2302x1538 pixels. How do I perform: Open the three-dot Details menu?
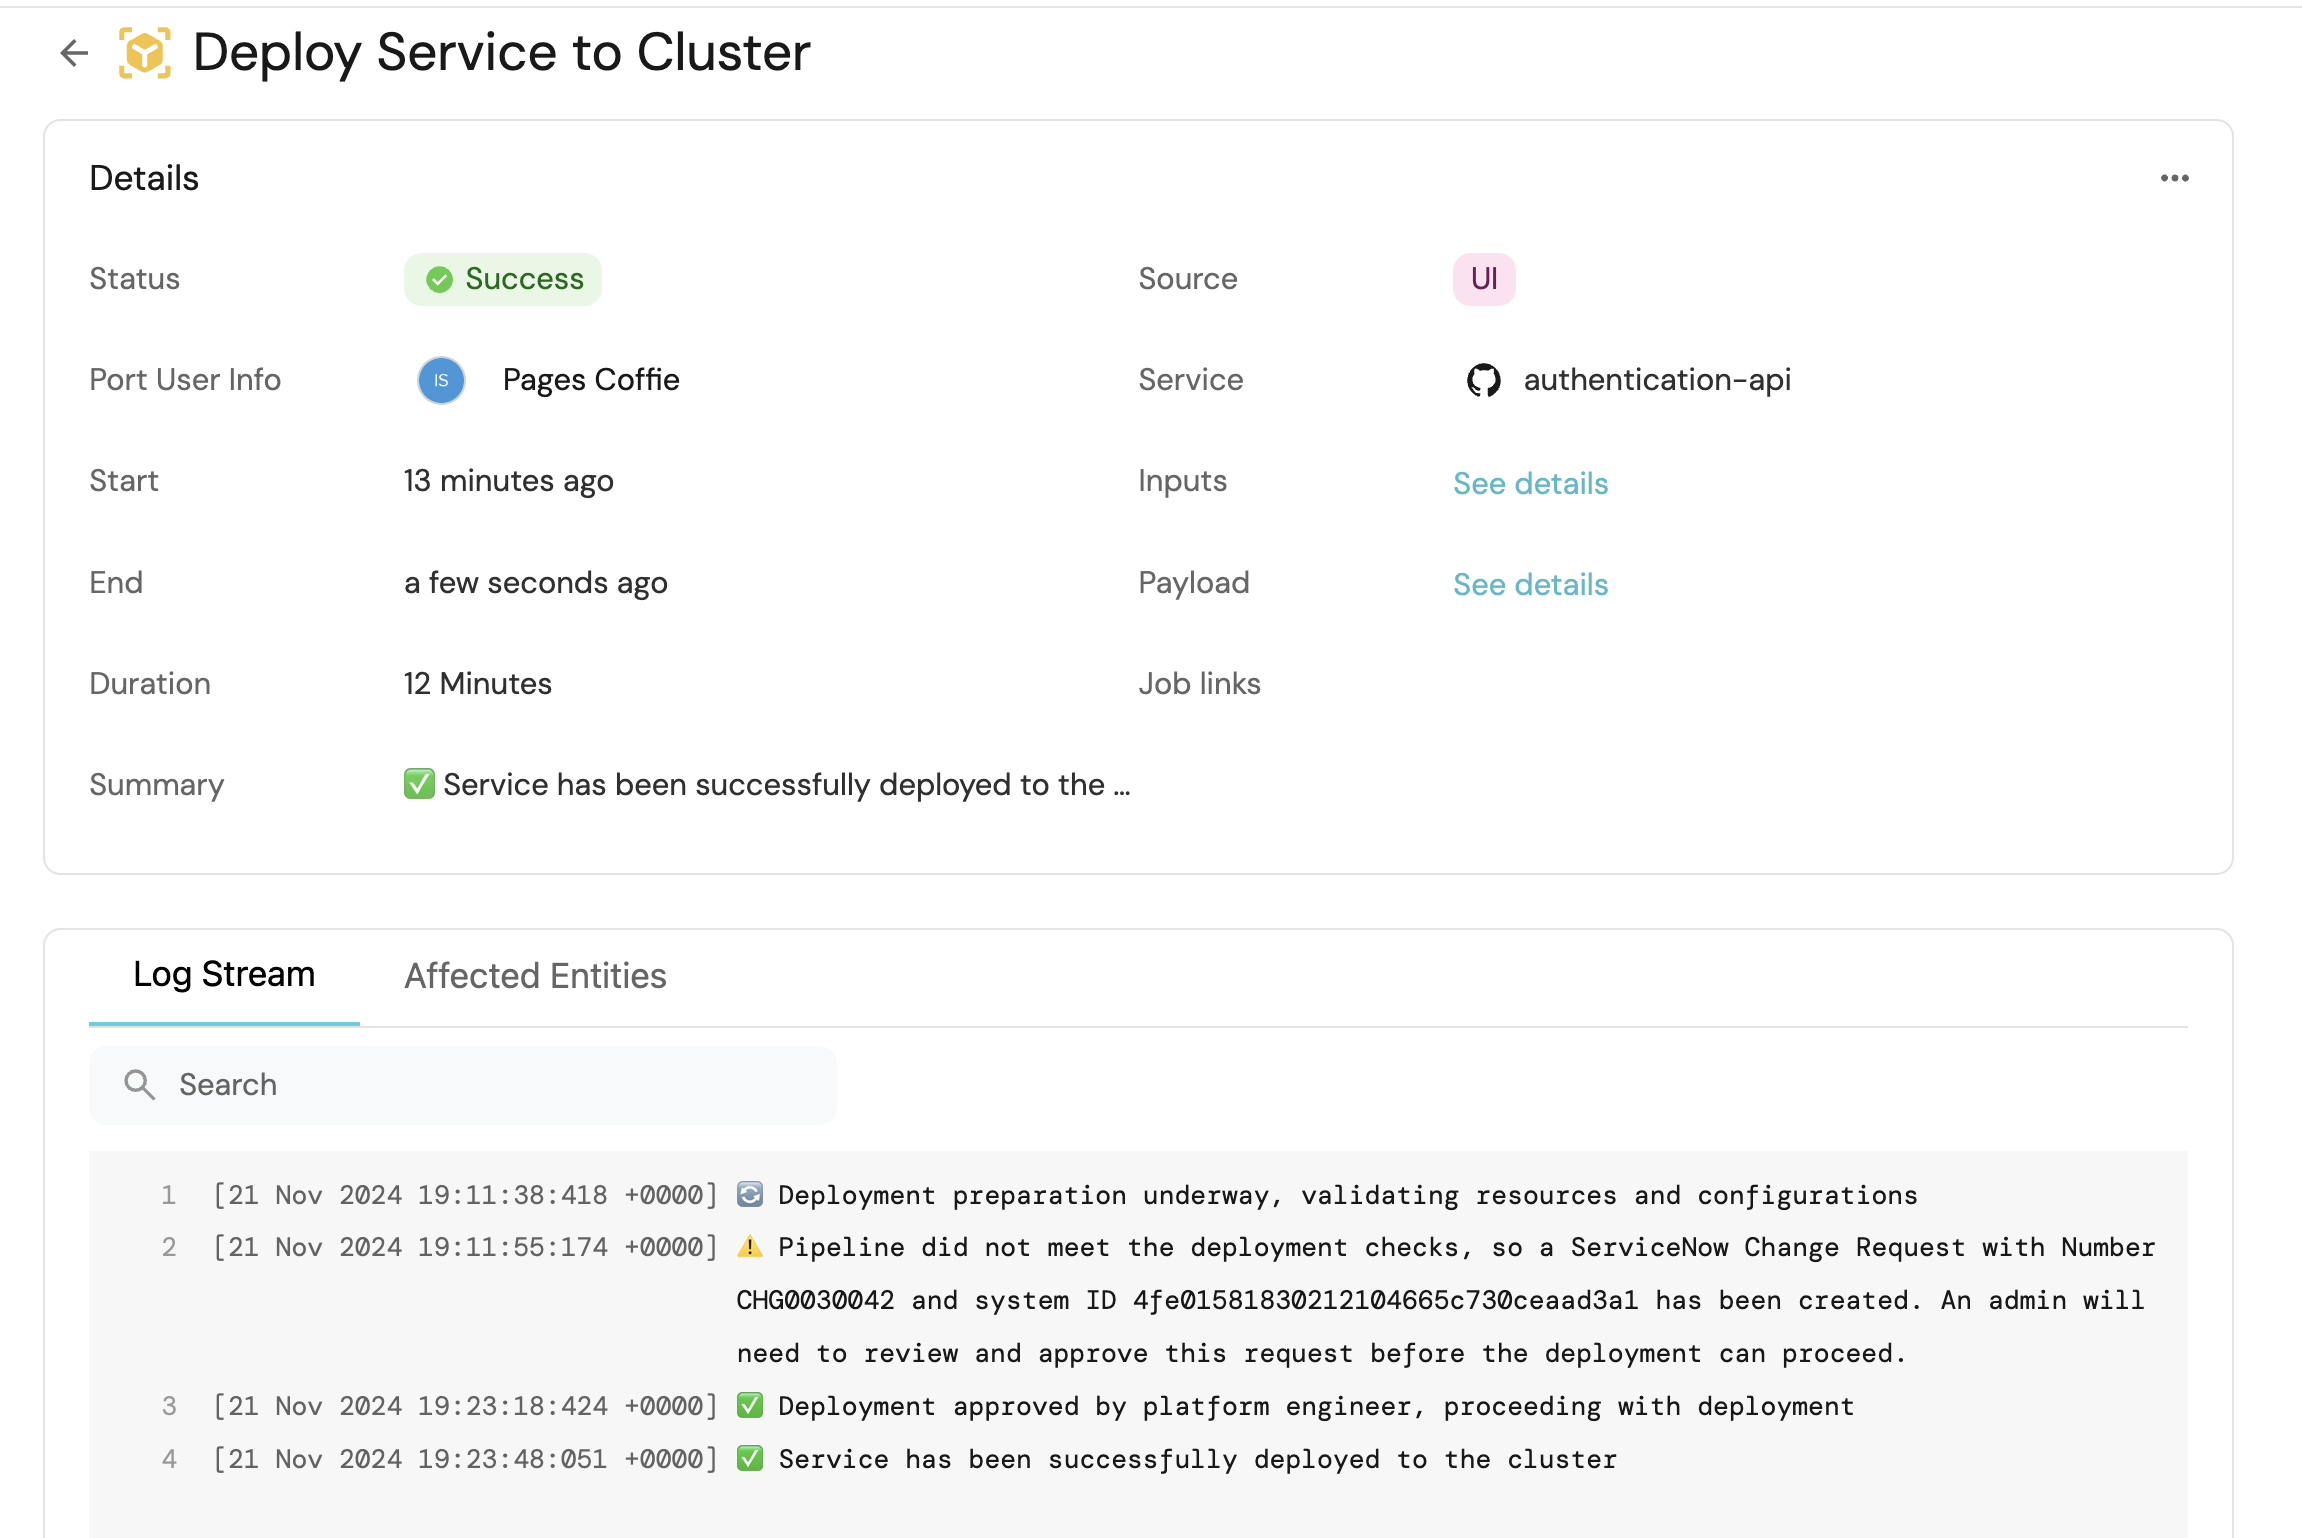click(x=2174, y=178)
